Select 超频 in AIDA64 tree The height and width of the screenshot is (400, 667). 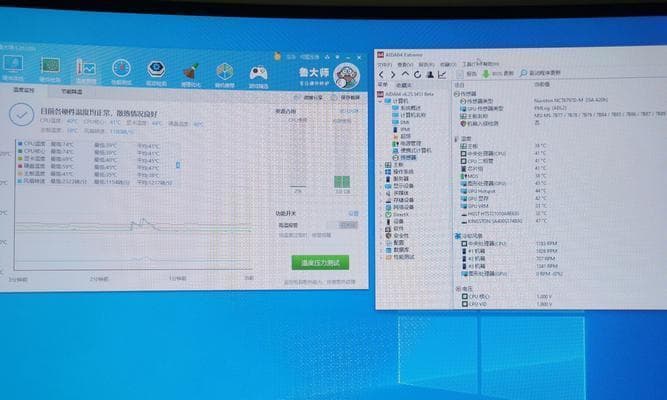tap(402, 136)
